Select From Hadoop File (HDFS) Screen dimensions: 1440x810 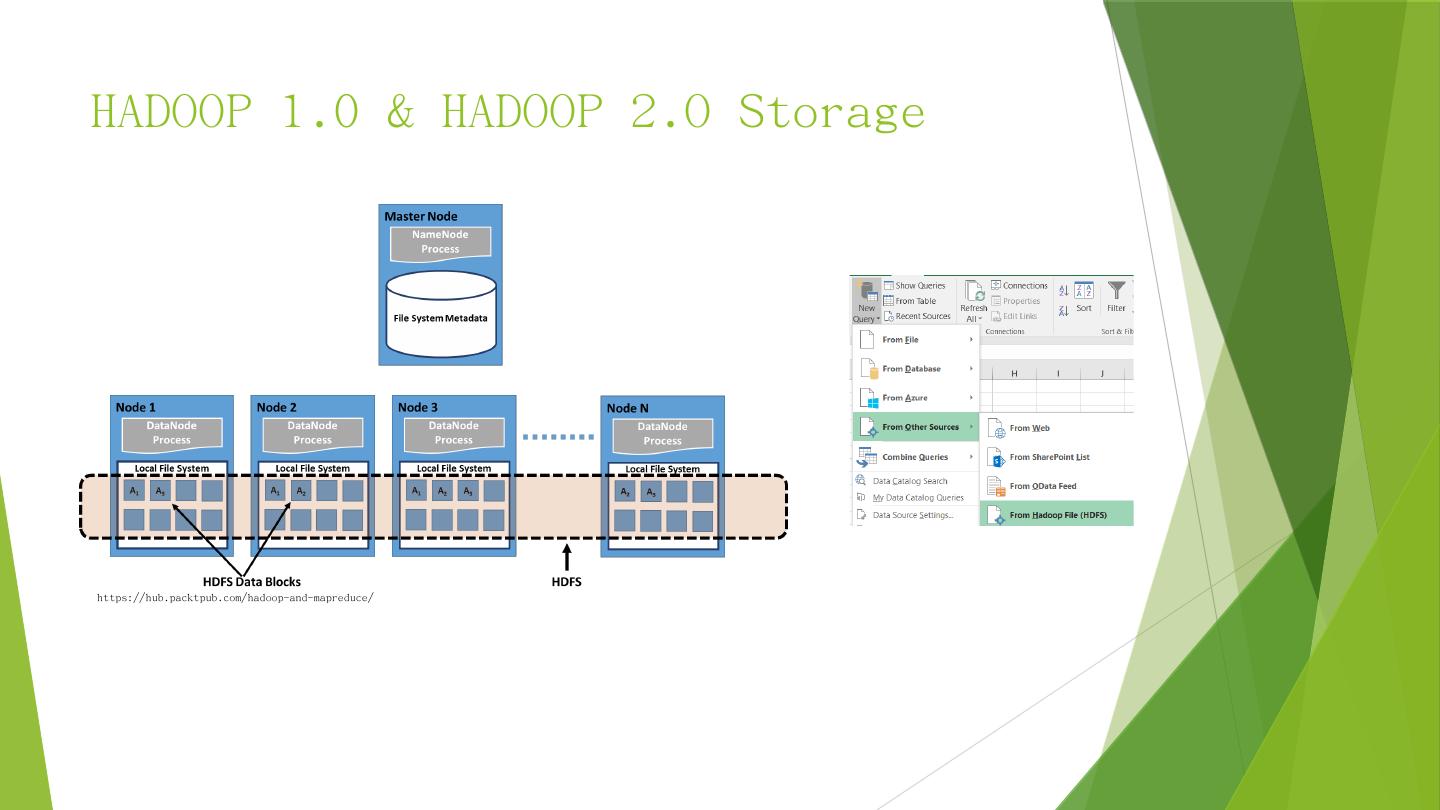(x=1057, y=515)
